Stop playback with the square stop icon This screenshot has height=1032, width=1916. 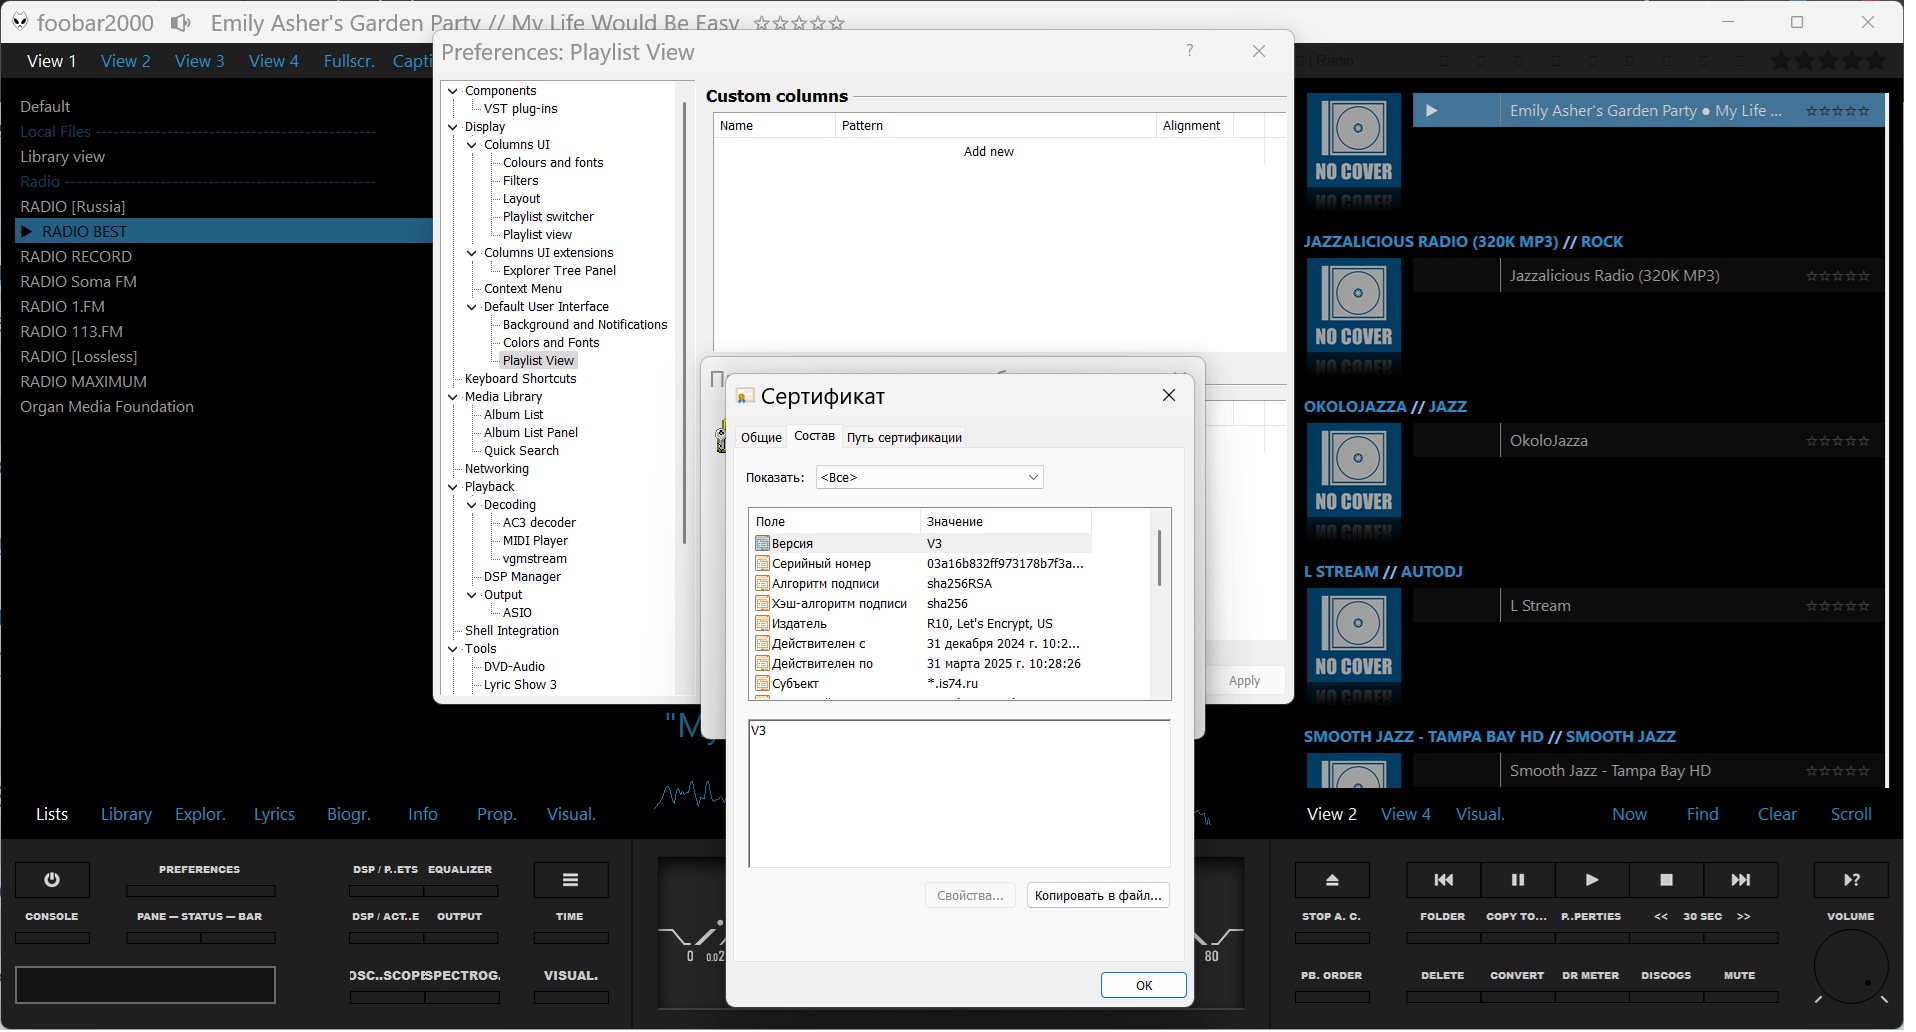[1666, 881]
